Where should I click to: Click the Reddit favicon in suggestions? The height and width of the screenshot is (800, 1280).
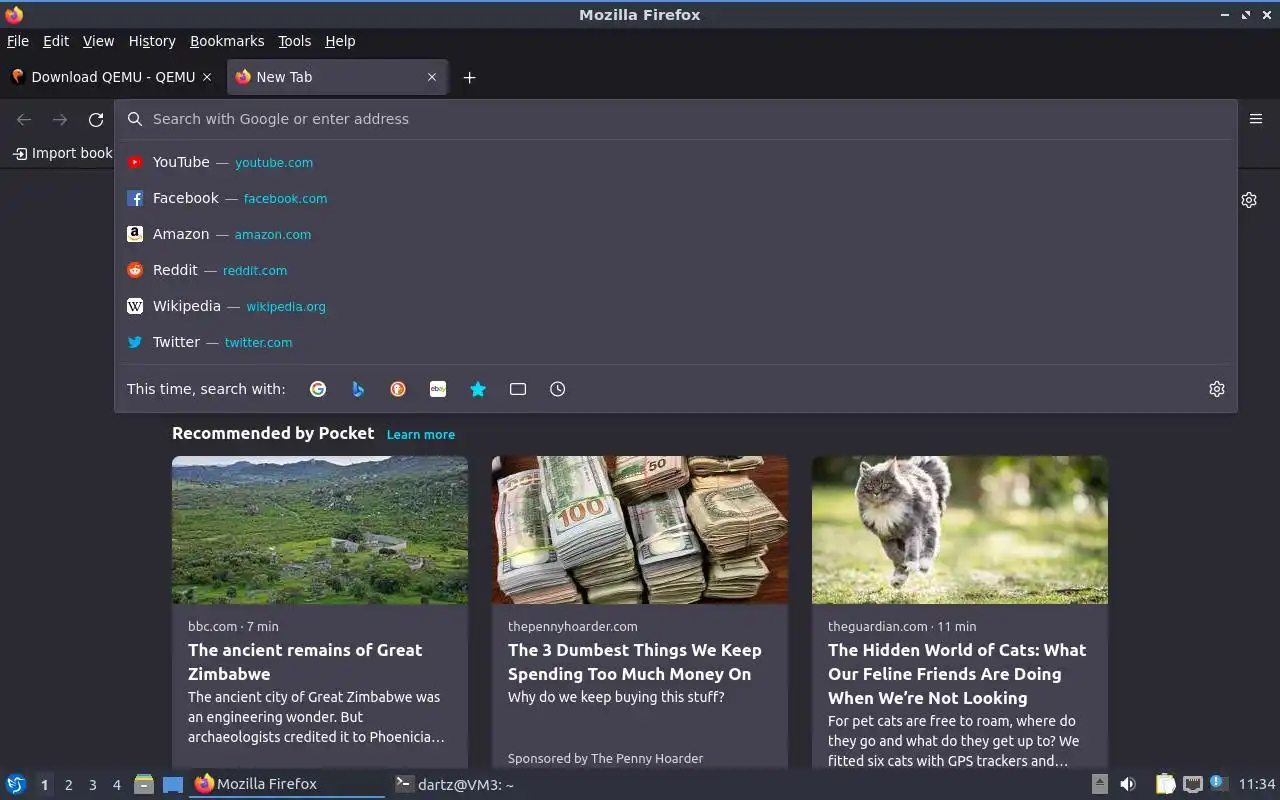pos(135,270)
